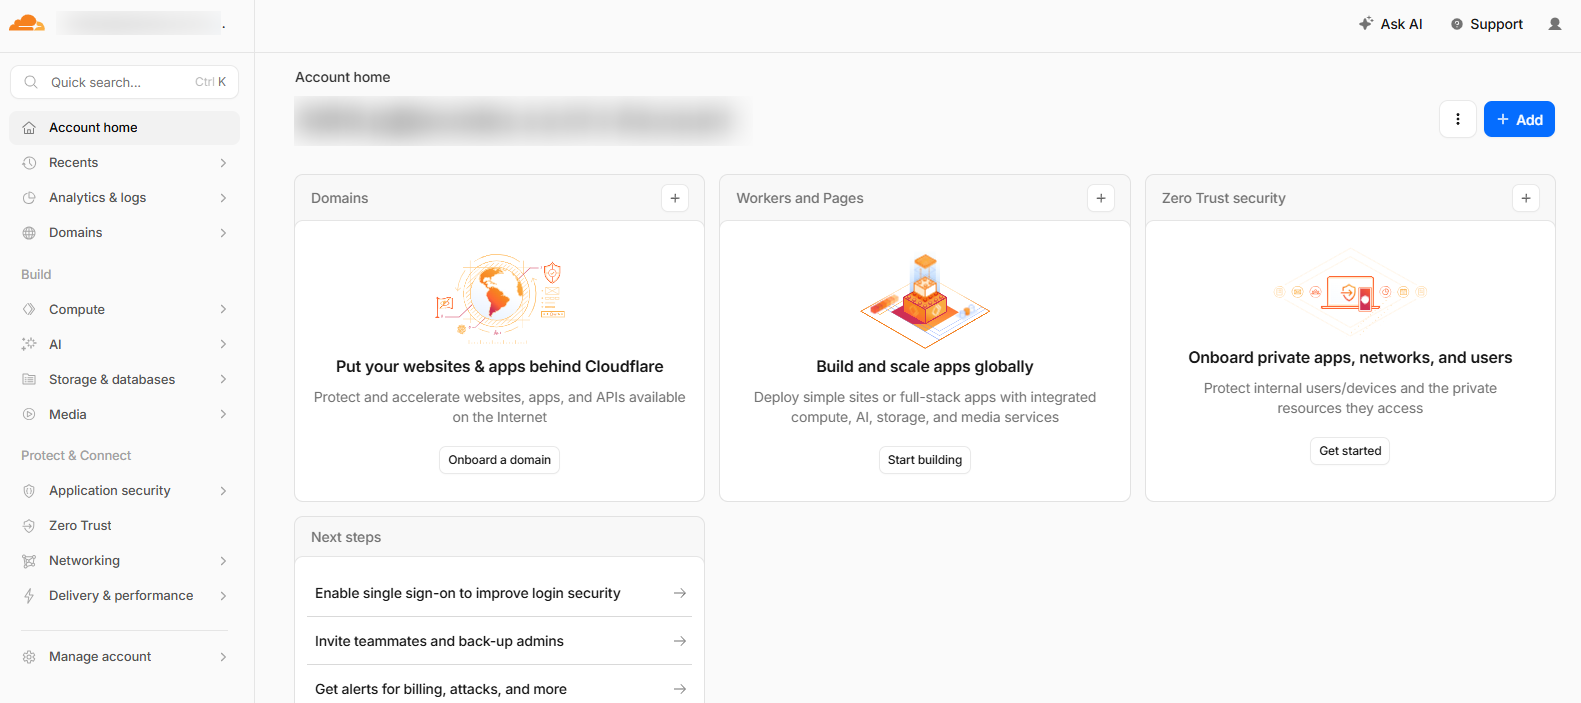Open the user profile icon

1554,24
